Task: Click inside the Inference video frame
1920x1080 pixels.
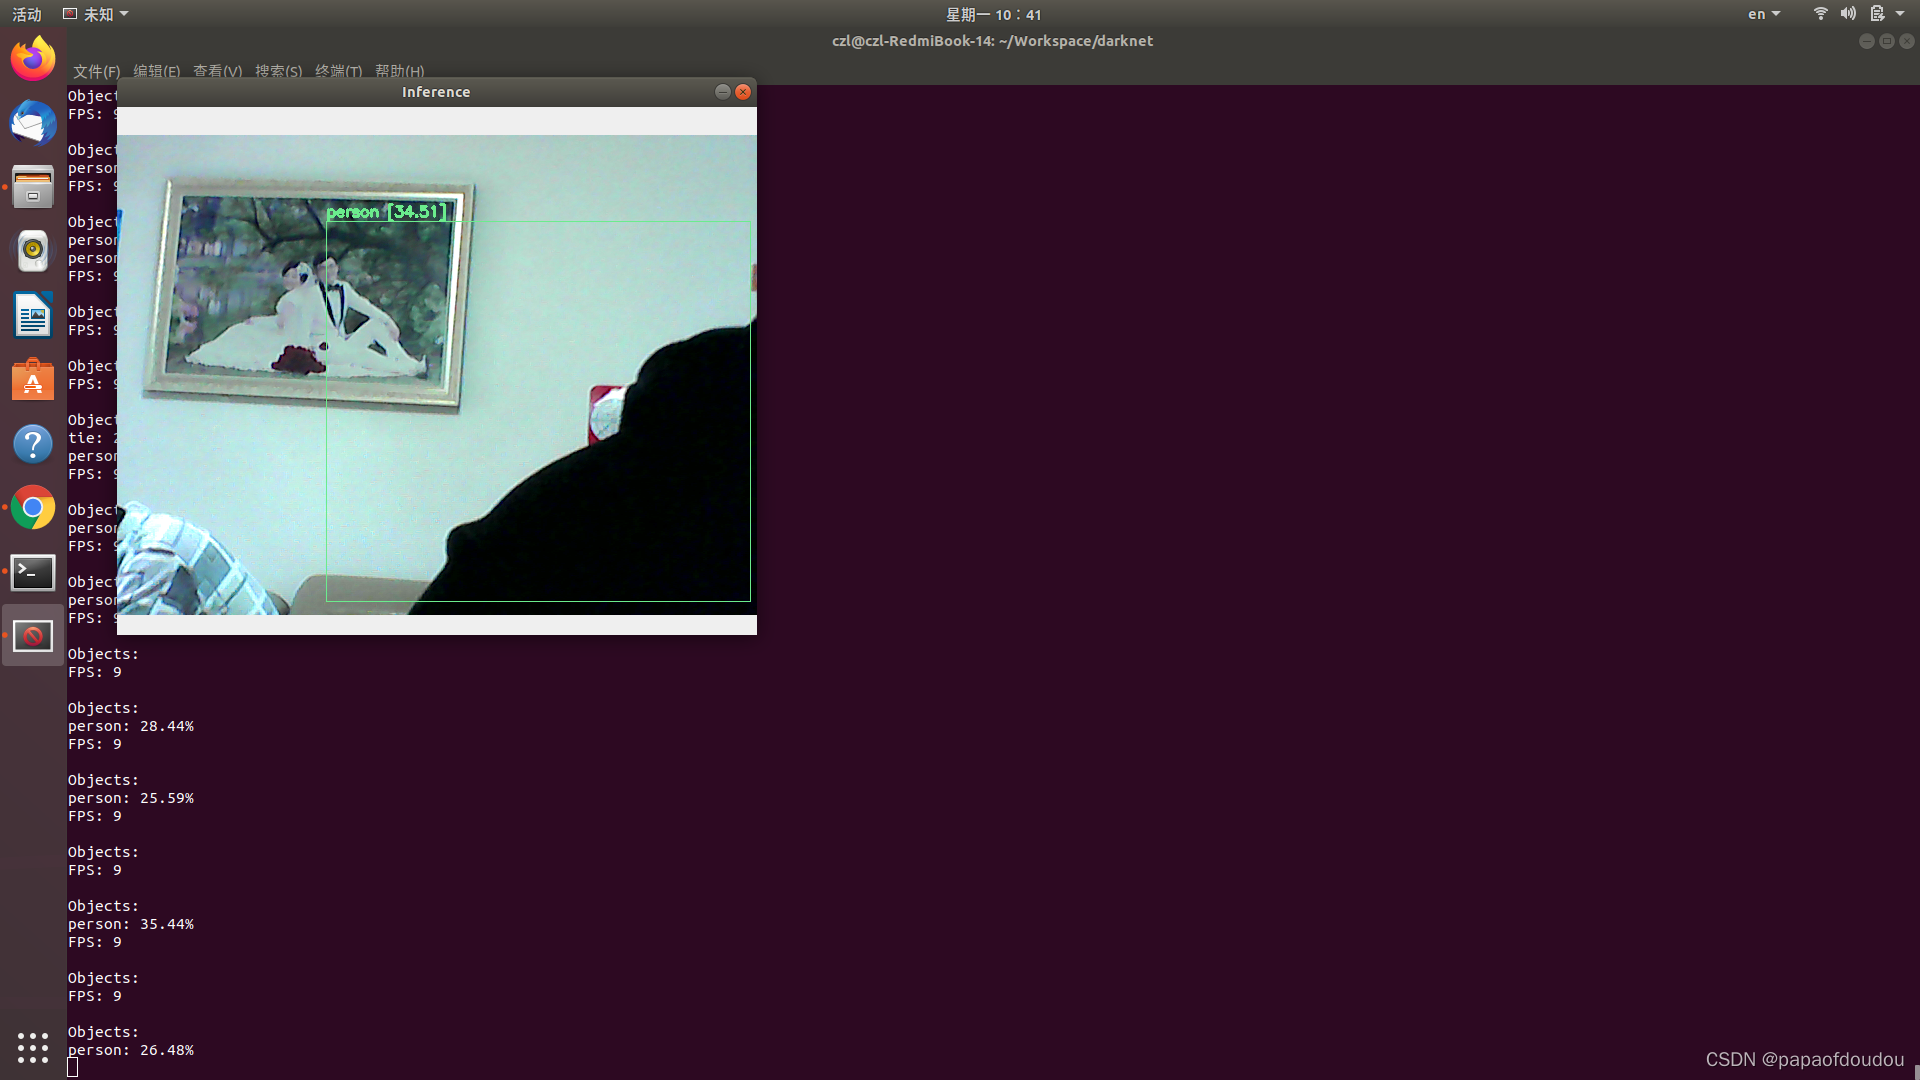Action: (x=436, y=375)
